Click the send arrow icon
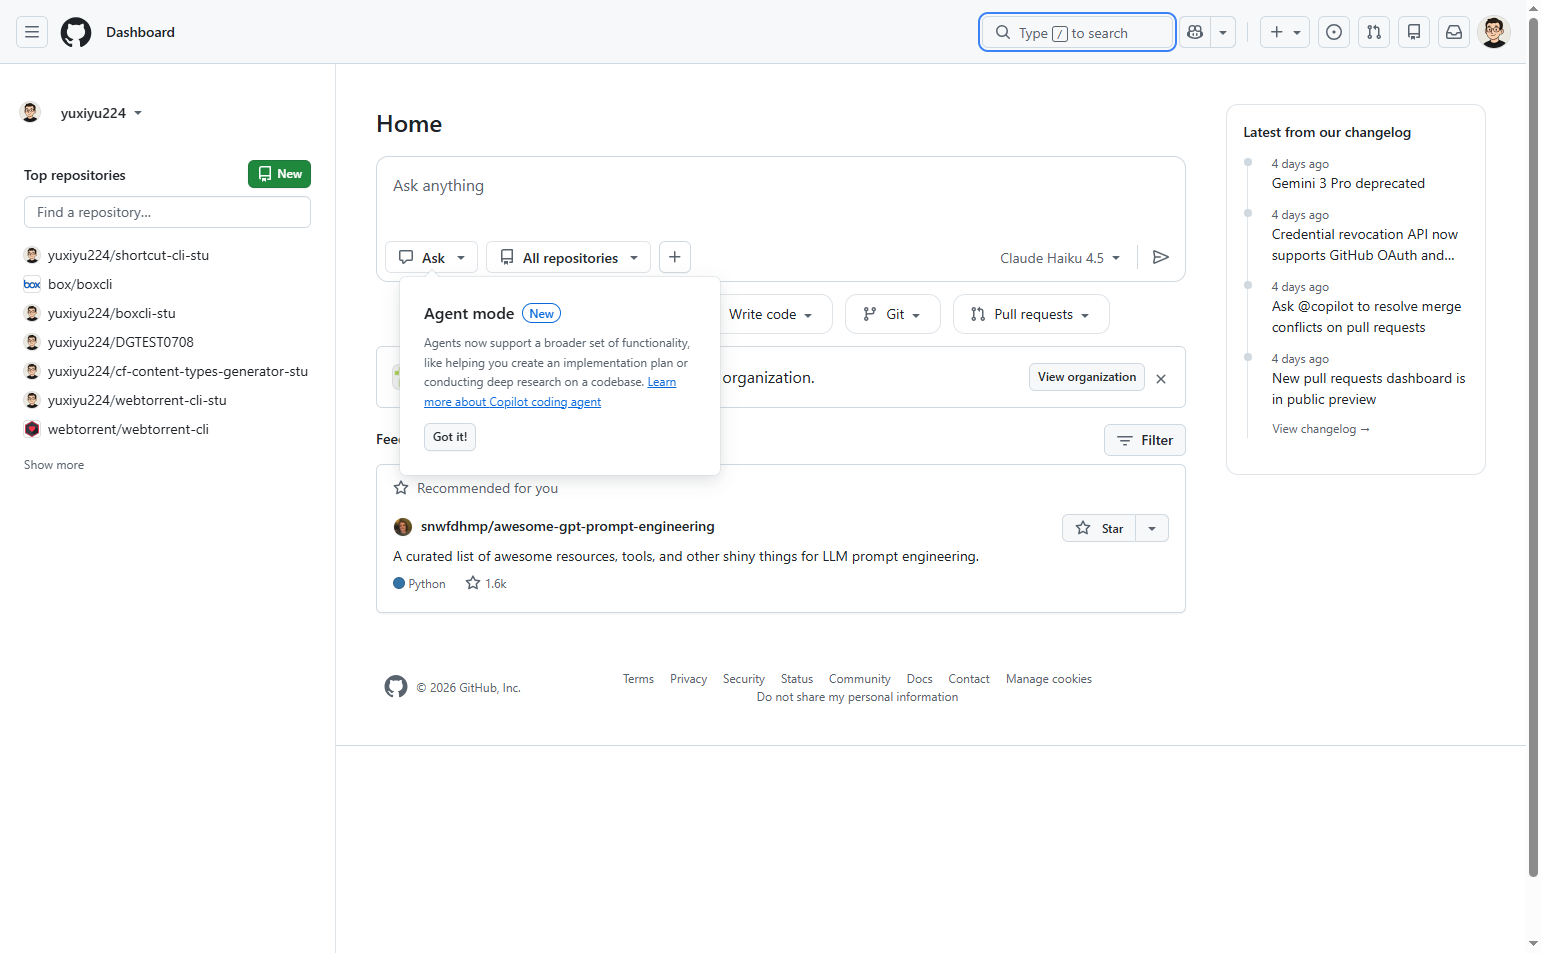1541x953 pixels. 1161,257
